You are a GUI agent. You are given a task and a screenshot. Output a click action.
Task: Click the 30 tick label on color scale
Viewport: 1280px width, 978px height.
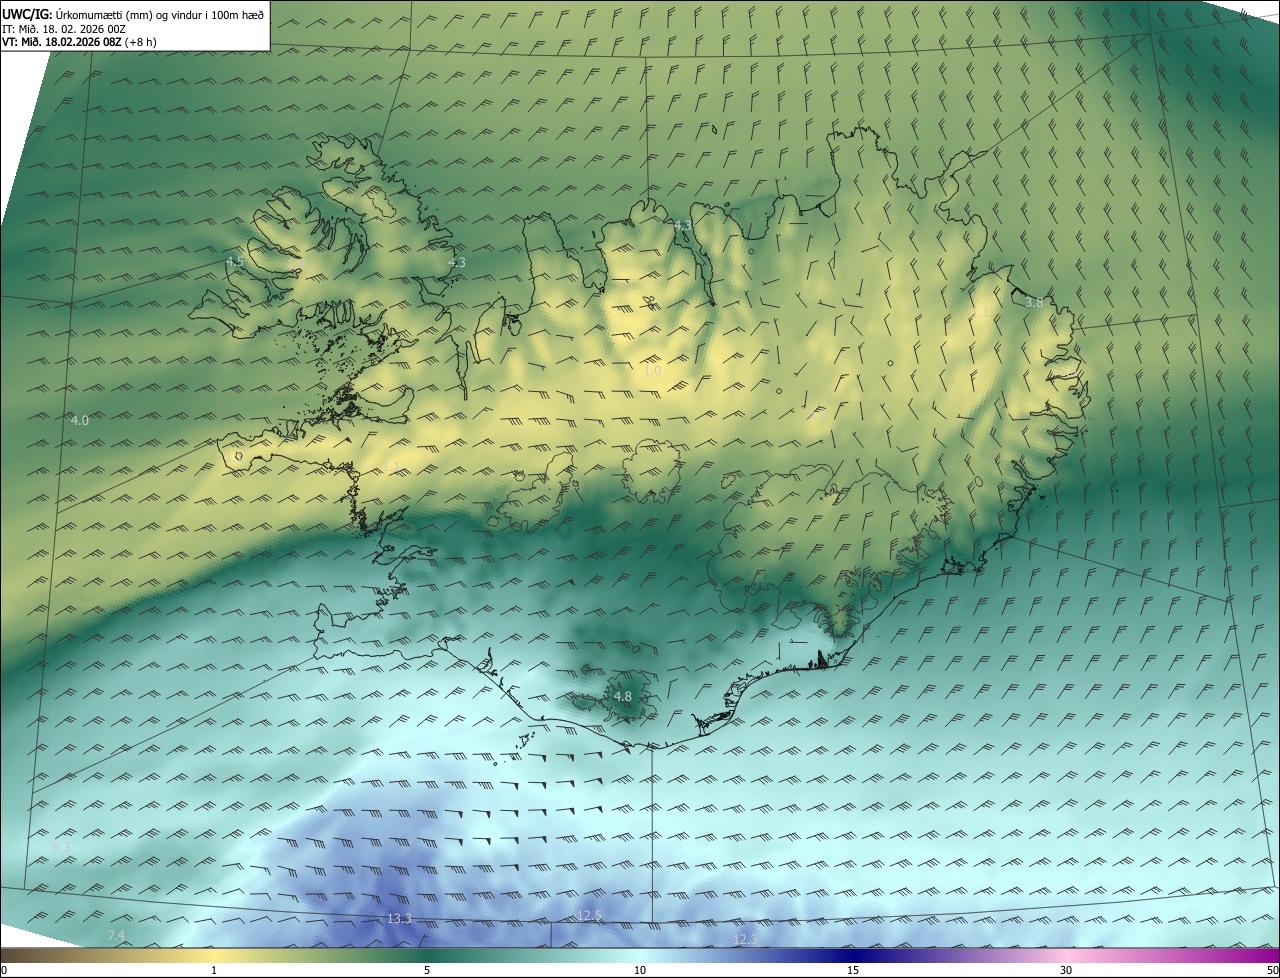(1066, 970)
